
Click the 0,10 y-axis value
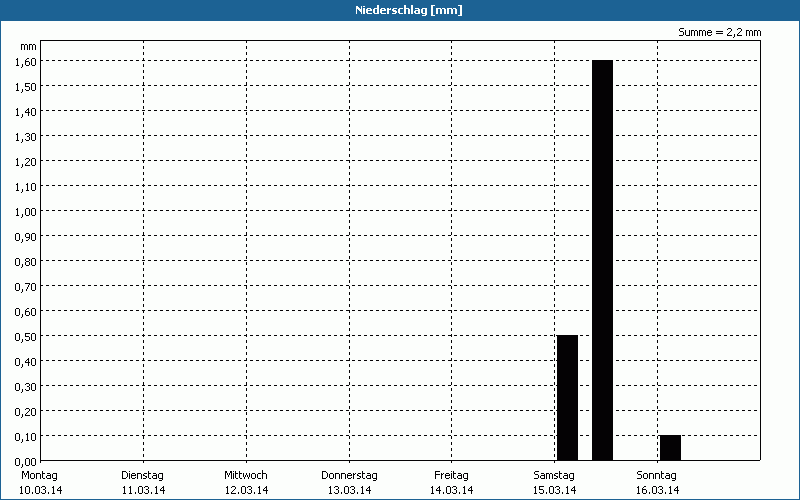(26, 437)
